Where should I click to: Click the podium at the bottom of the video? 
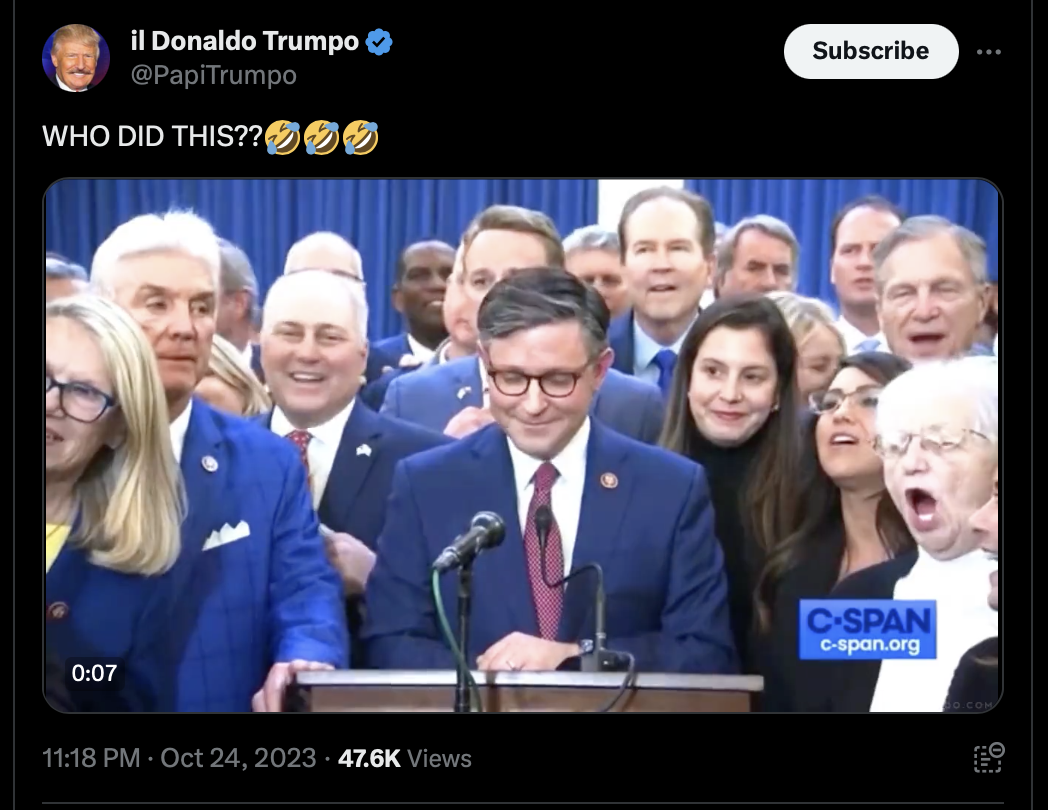525,691
